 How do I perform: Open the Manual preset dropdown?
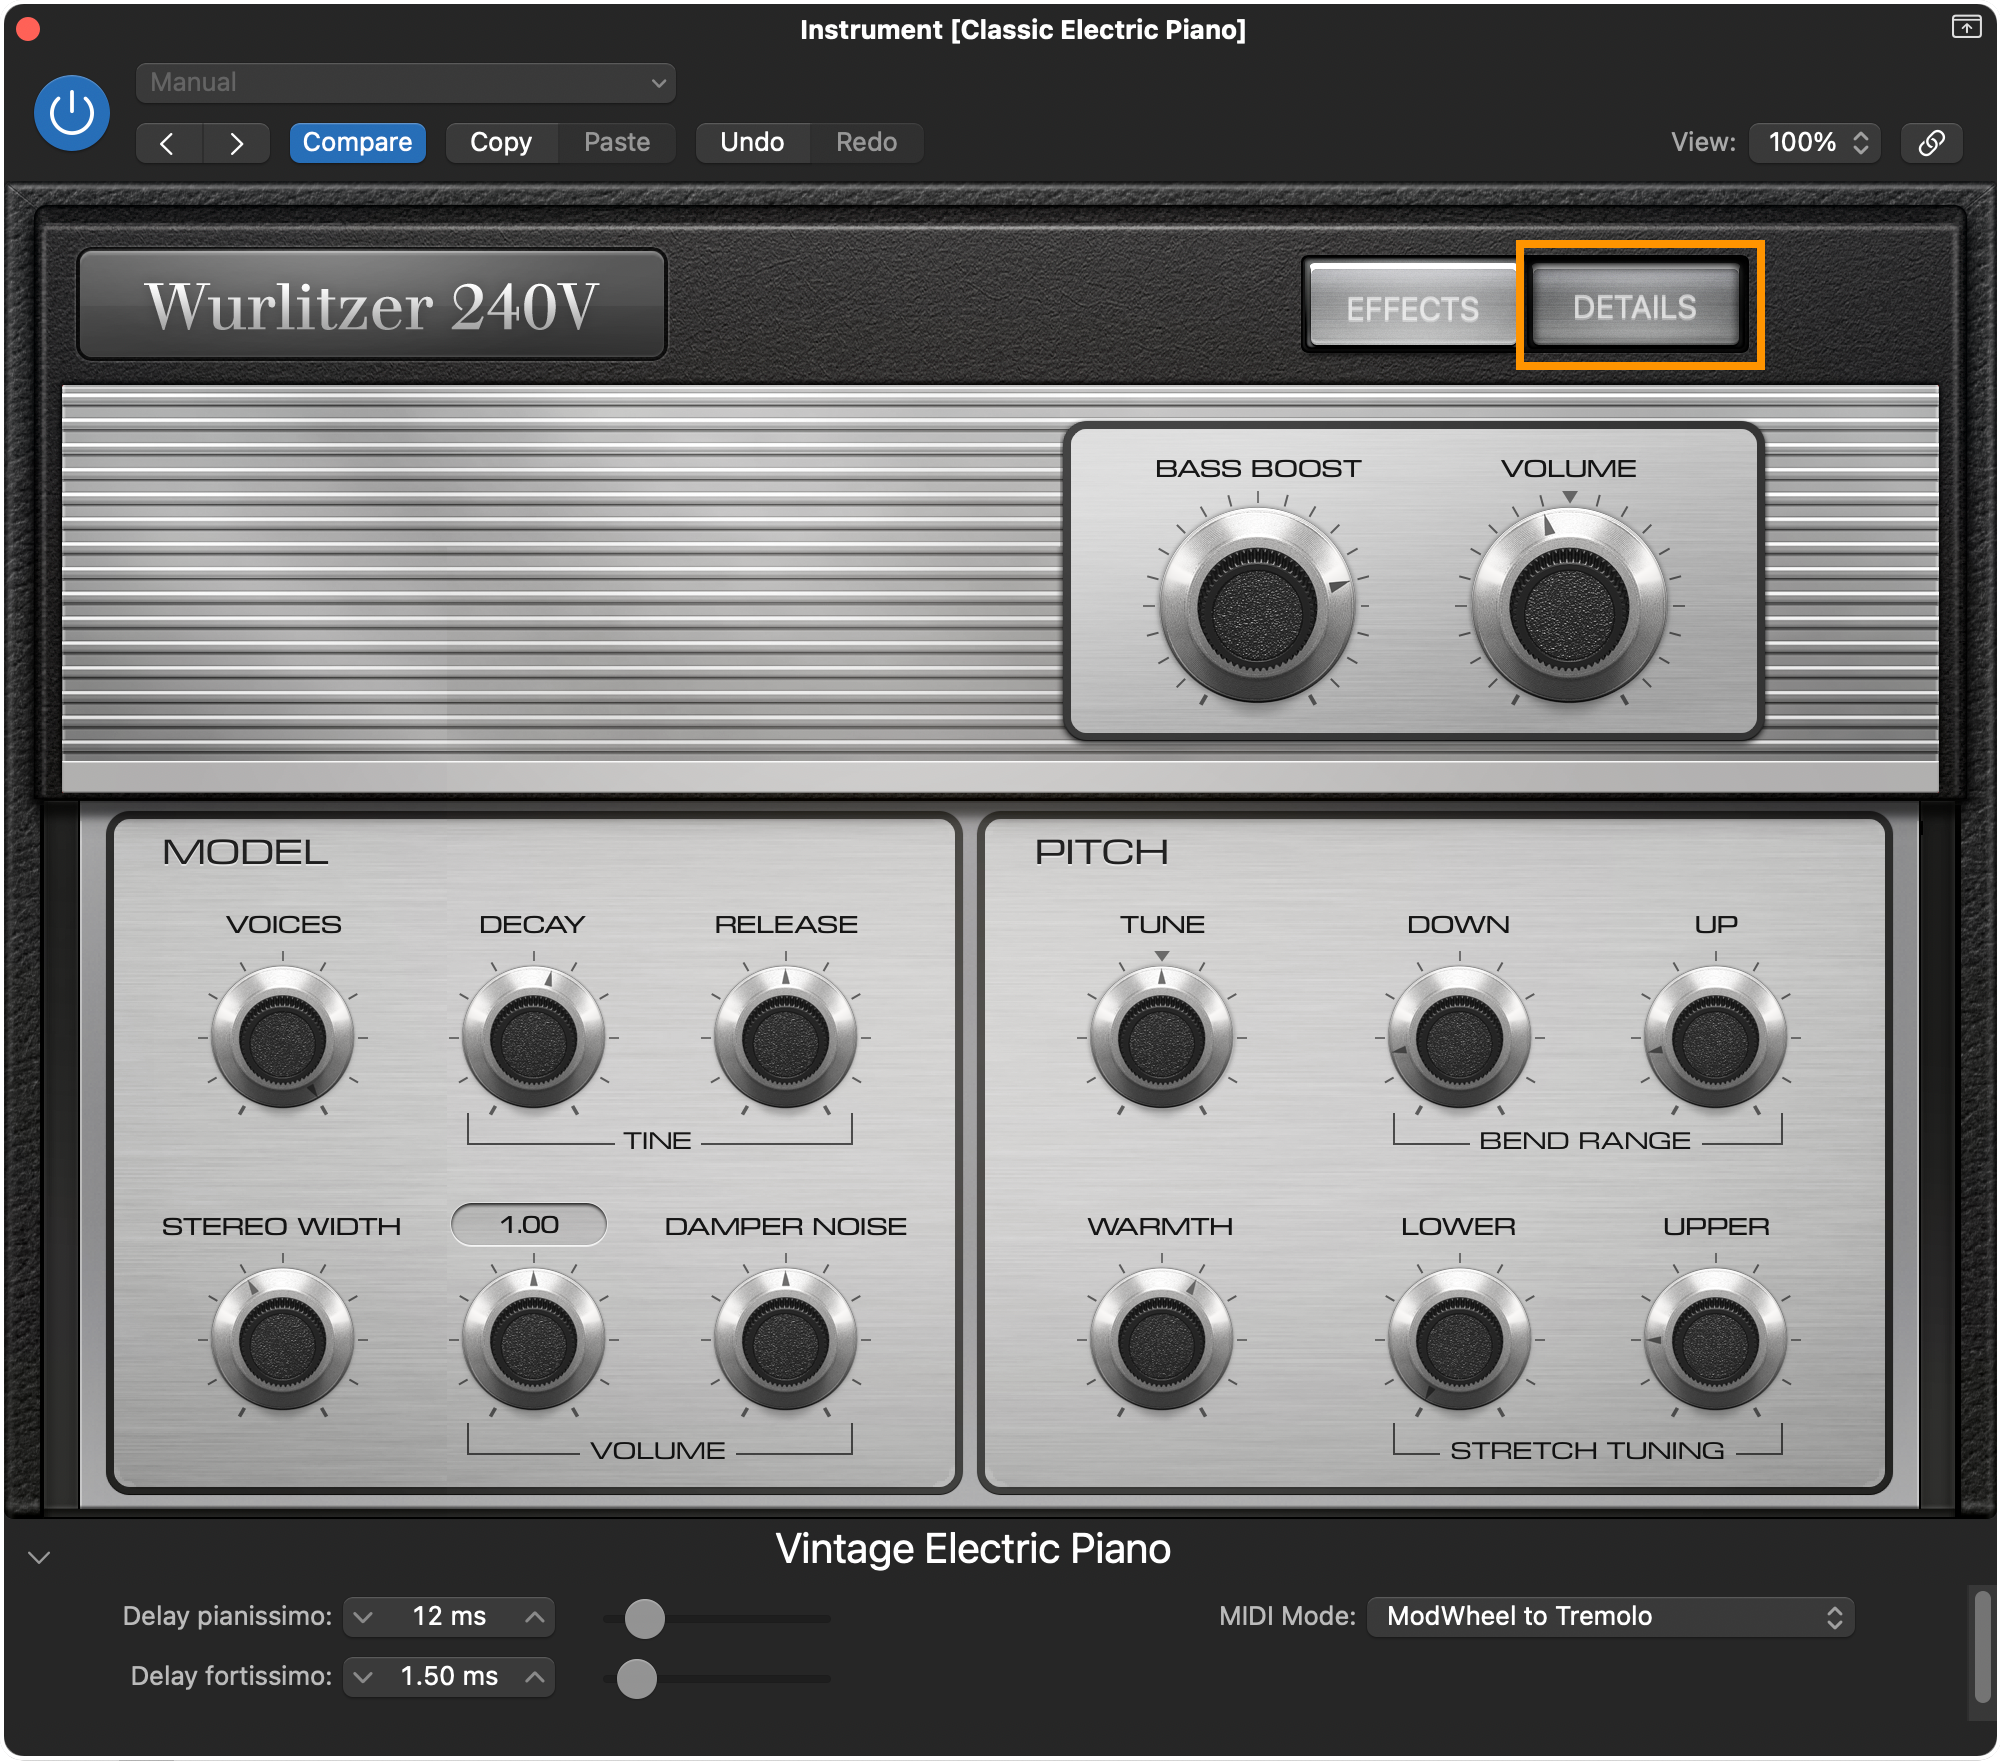pos(405,82)
